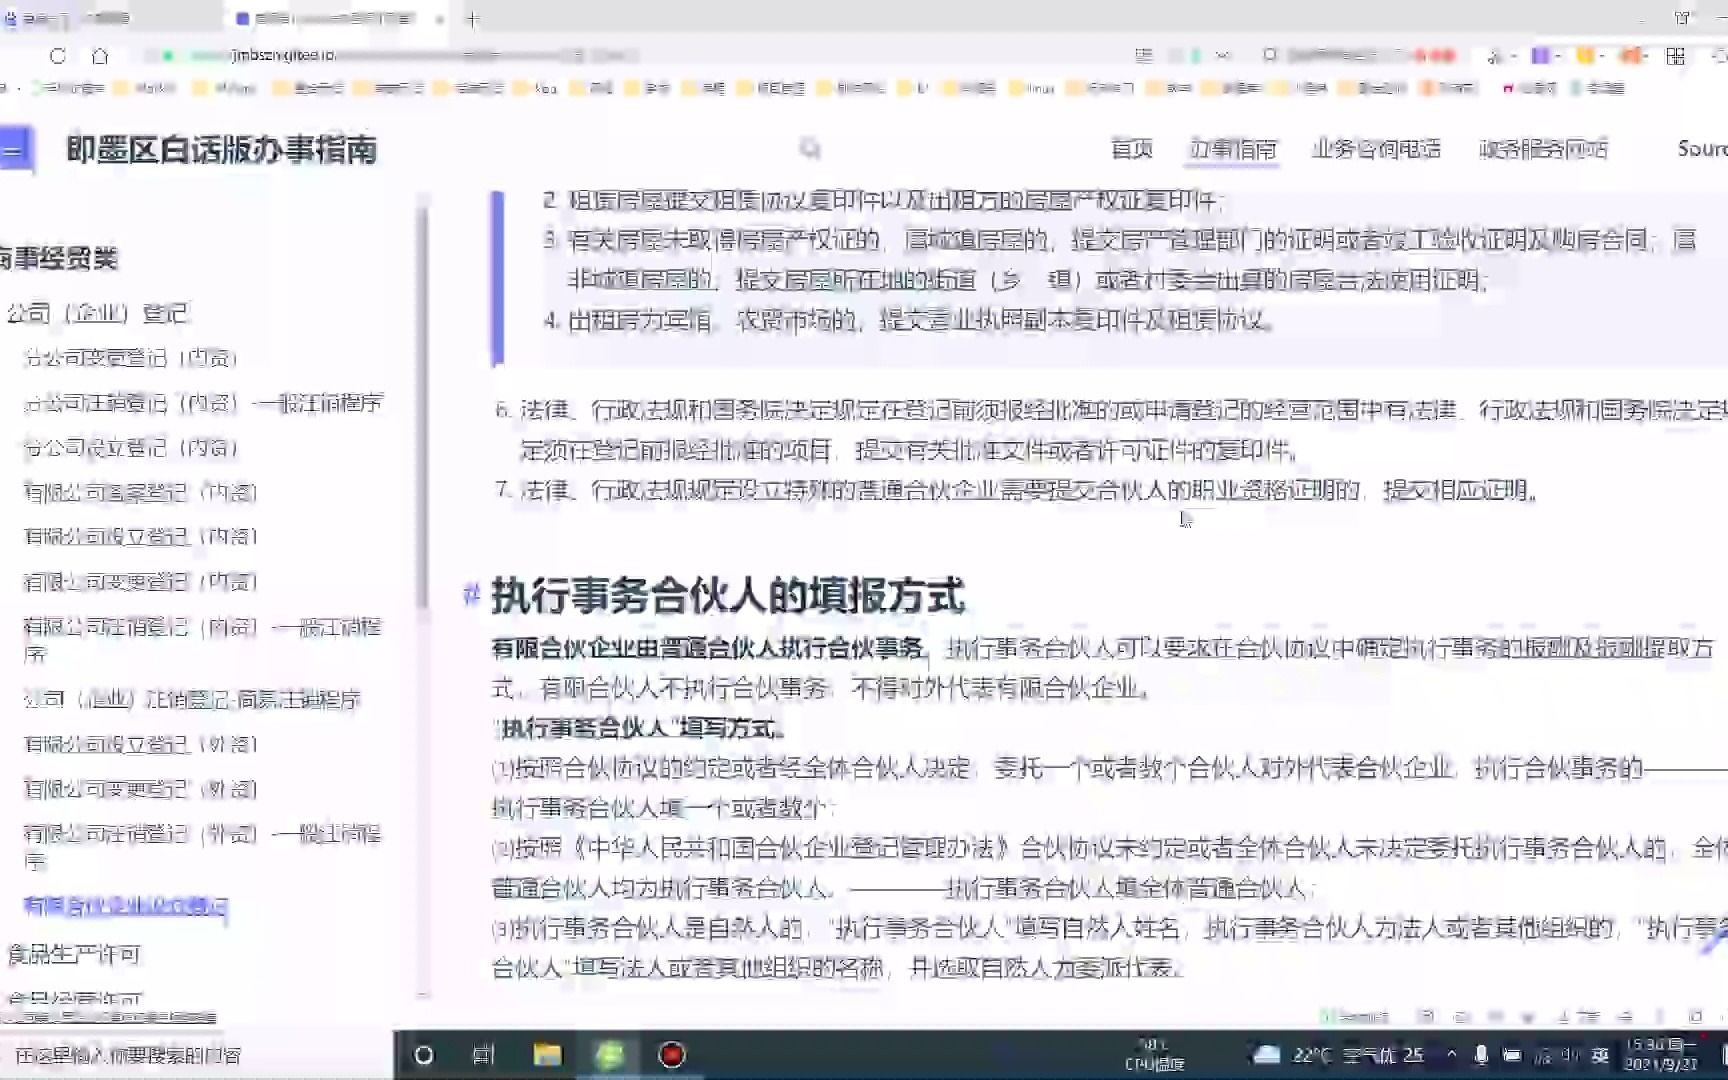Open the 首页 nav item

1132,149
